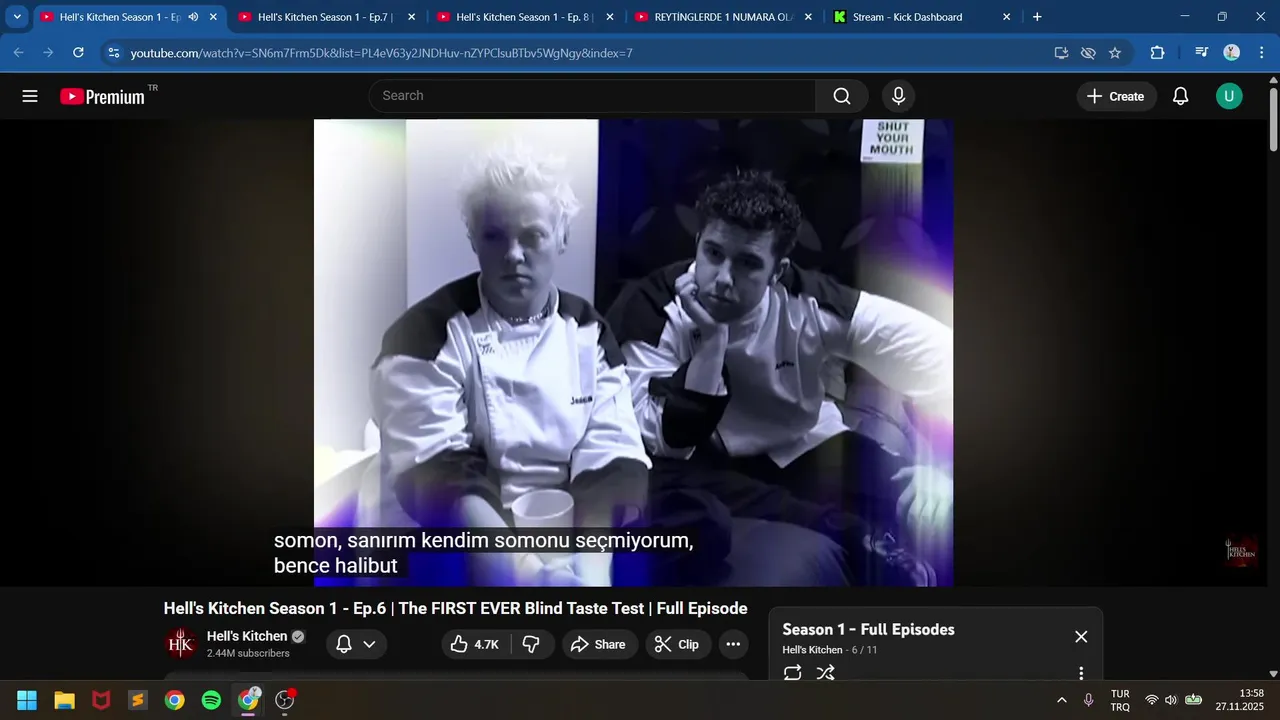Create a Clip of the video
Viewport: 1280px width, 720px height.
(x=677, y=644)
